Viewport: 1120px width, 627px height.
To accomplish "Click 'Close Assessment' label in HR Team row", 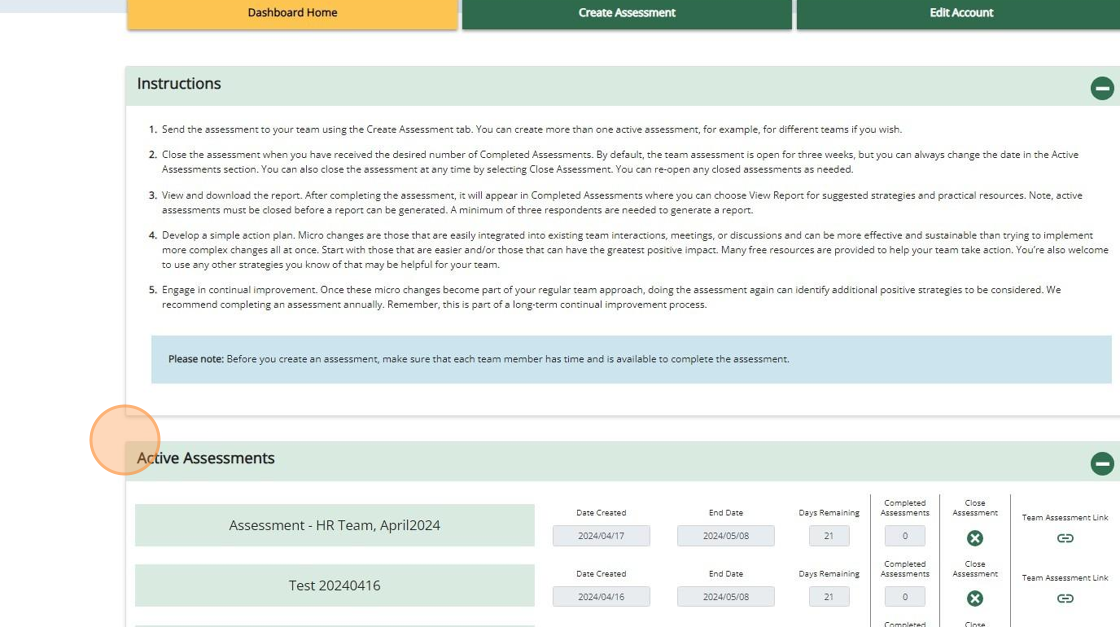I will click(975, 508).
